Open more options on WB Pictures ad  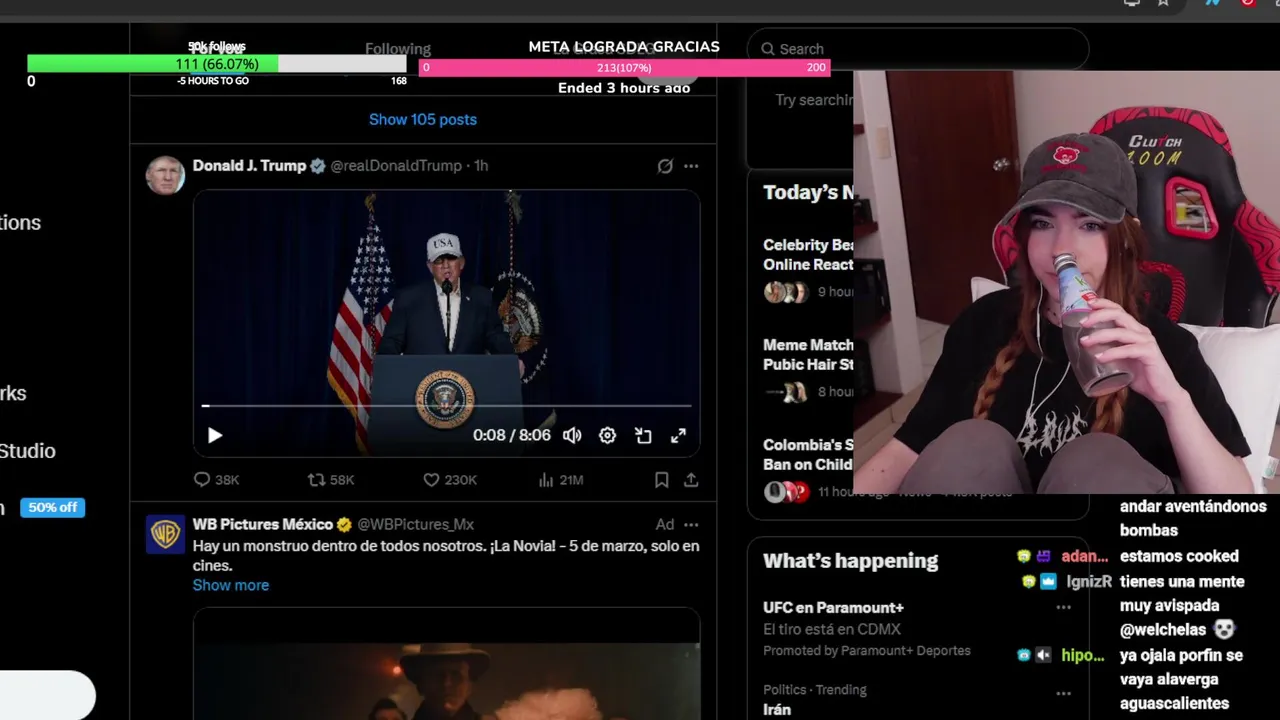click(x=691, y=524)
